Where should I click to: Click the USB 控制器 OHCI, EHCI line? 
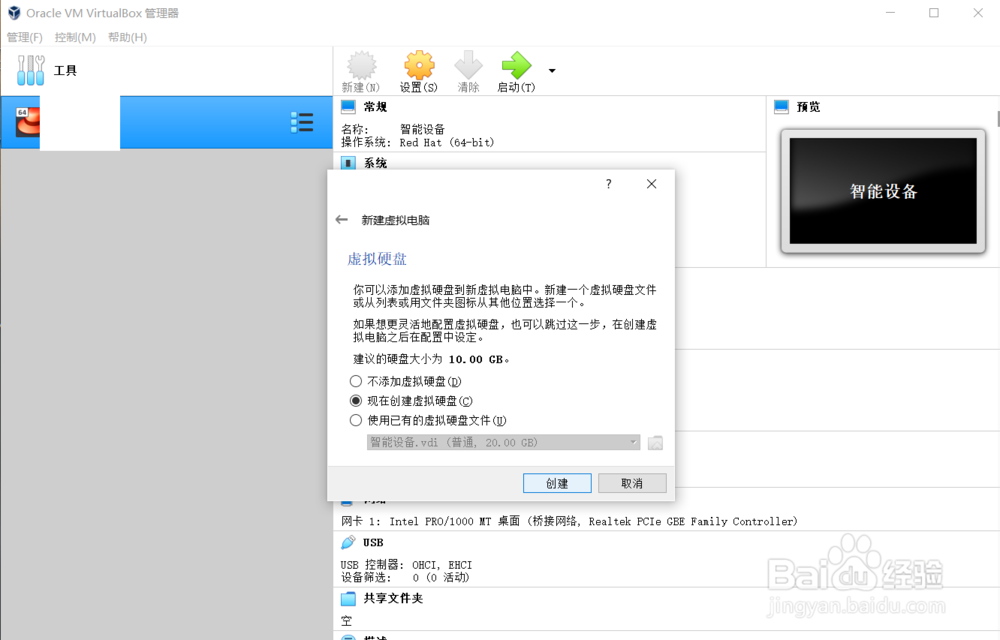(x=406, y=565)
